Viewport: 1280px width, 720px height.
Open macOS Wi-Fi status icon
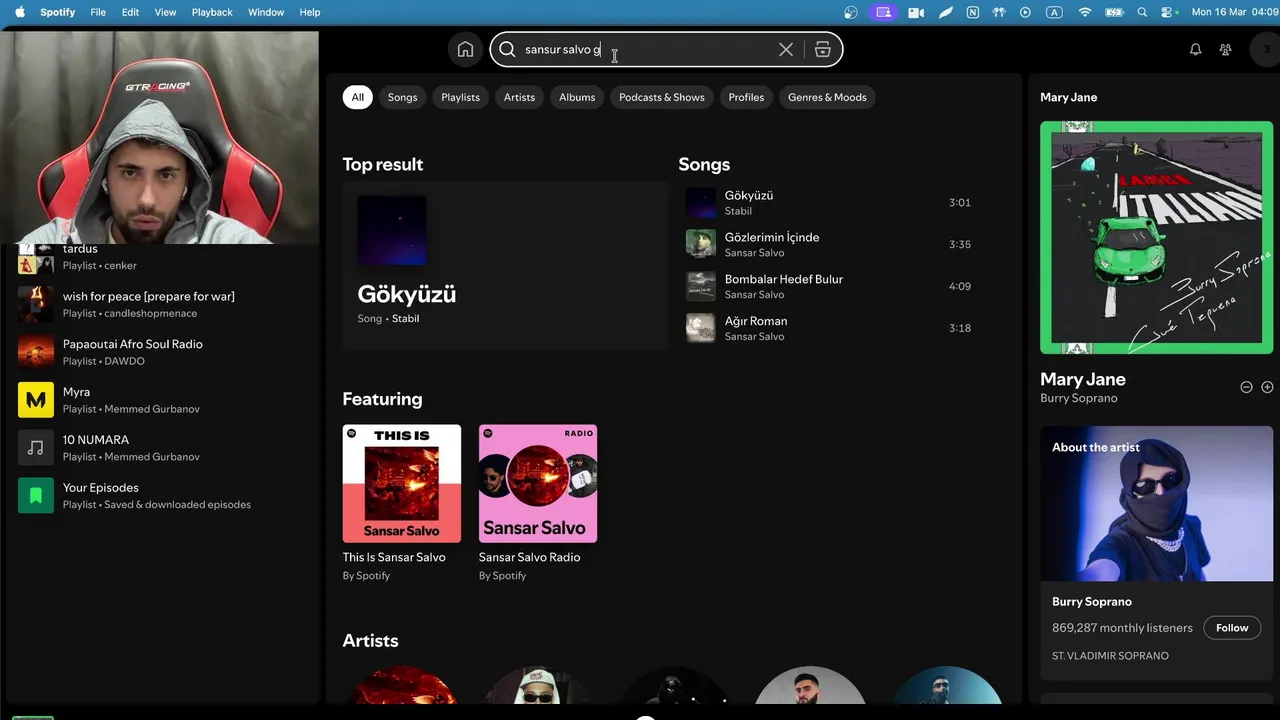(1085, 12)
